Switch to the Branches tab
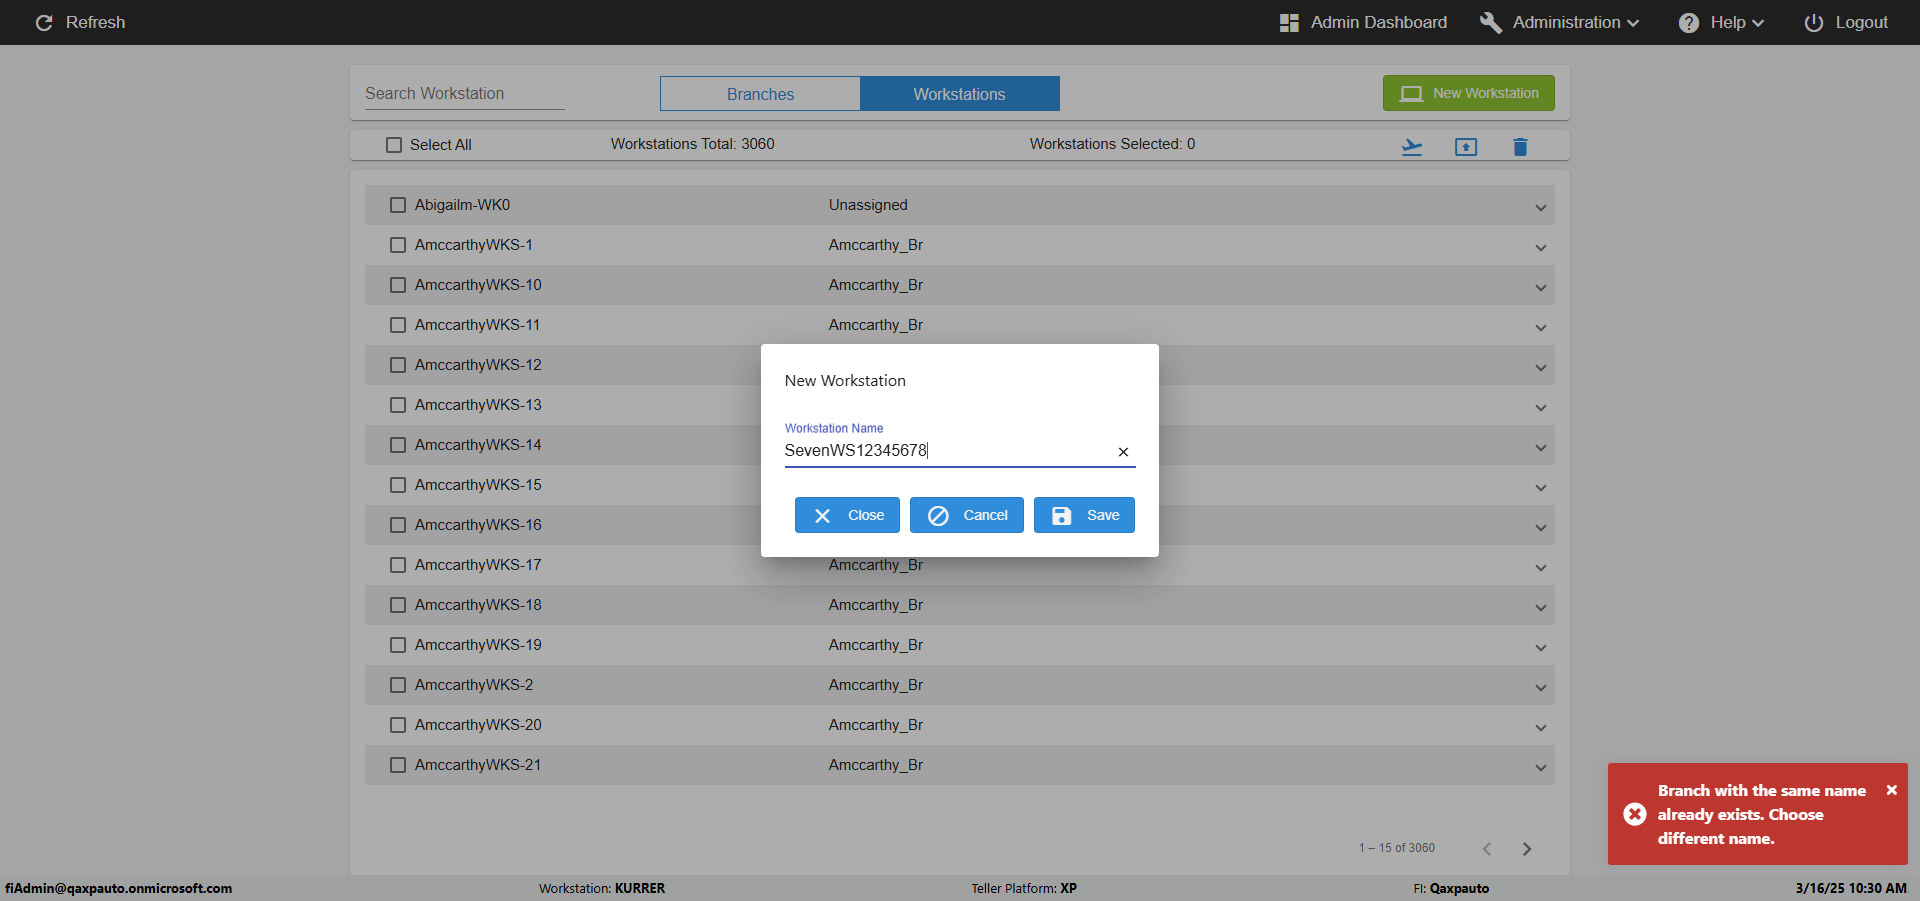This screenshot has width=1920, height=901. click(x=760, y=94)
